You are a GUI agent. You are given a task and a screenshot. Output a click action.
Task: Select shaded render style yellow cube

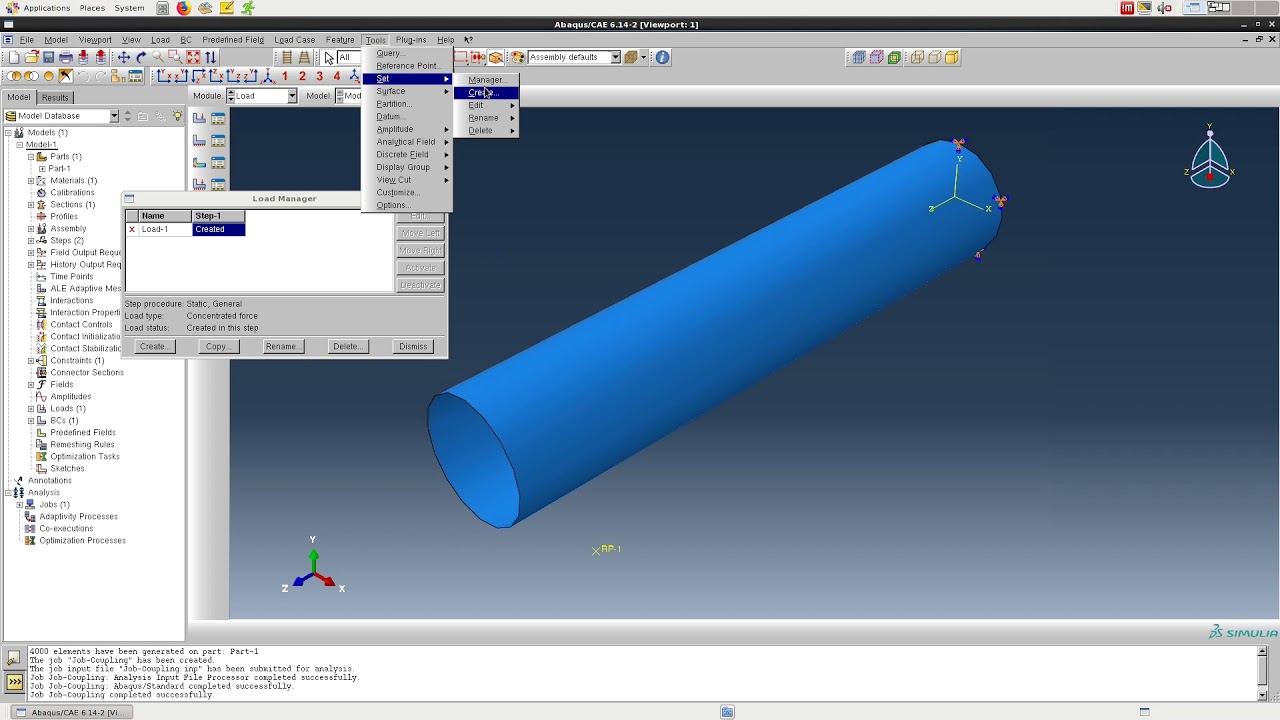(952, 57)
